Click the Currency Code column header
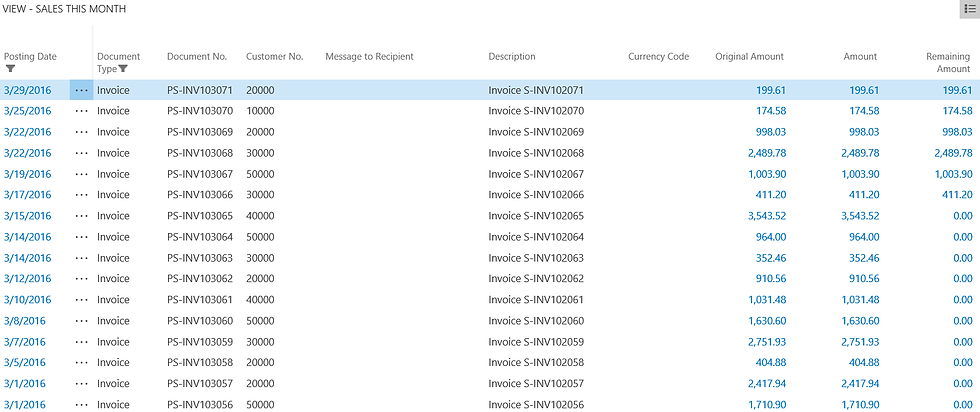The height and width of the screenshot is (412, 980). click(659, 56)
